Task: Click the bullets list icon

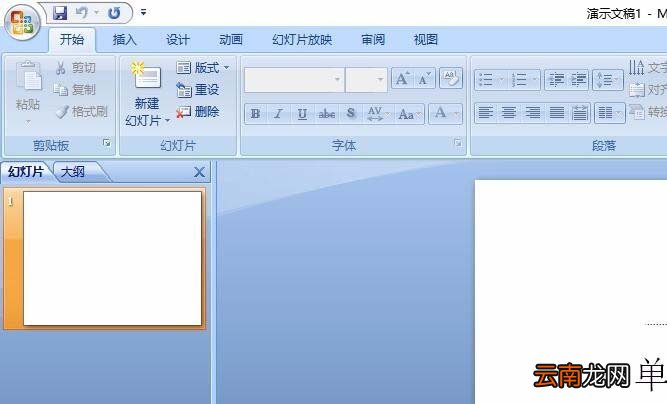Action: [x=486, y=80]
